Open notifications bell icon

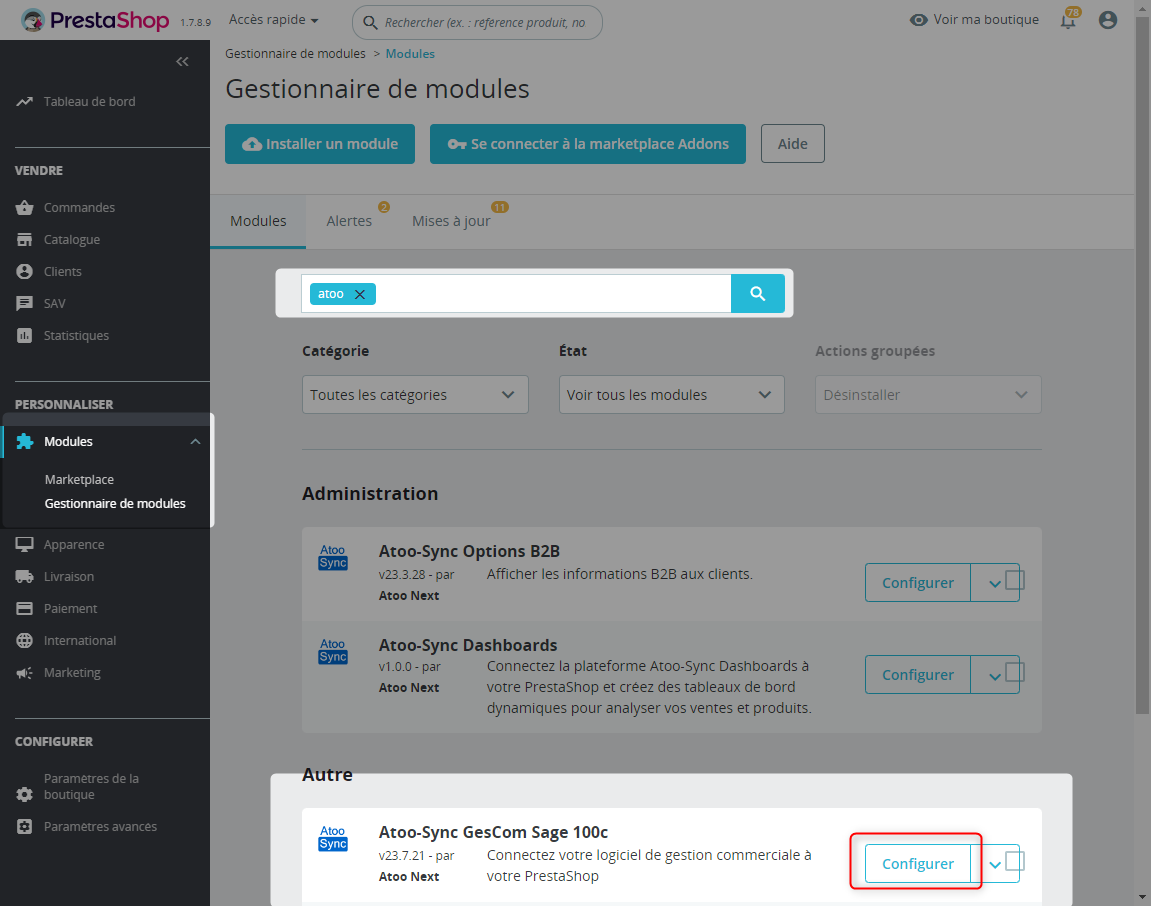pyautogui.click(x=1069, y=20)
